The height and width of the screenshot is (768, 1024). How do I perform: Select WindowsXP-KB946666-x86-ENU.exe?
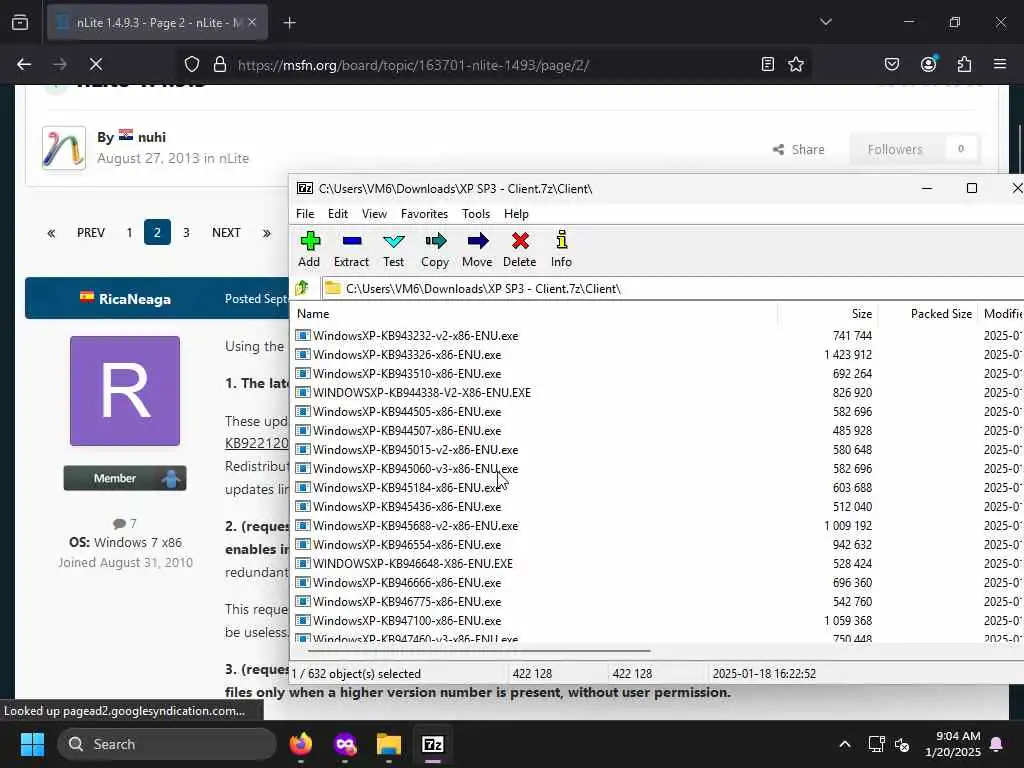coord(407,582)
